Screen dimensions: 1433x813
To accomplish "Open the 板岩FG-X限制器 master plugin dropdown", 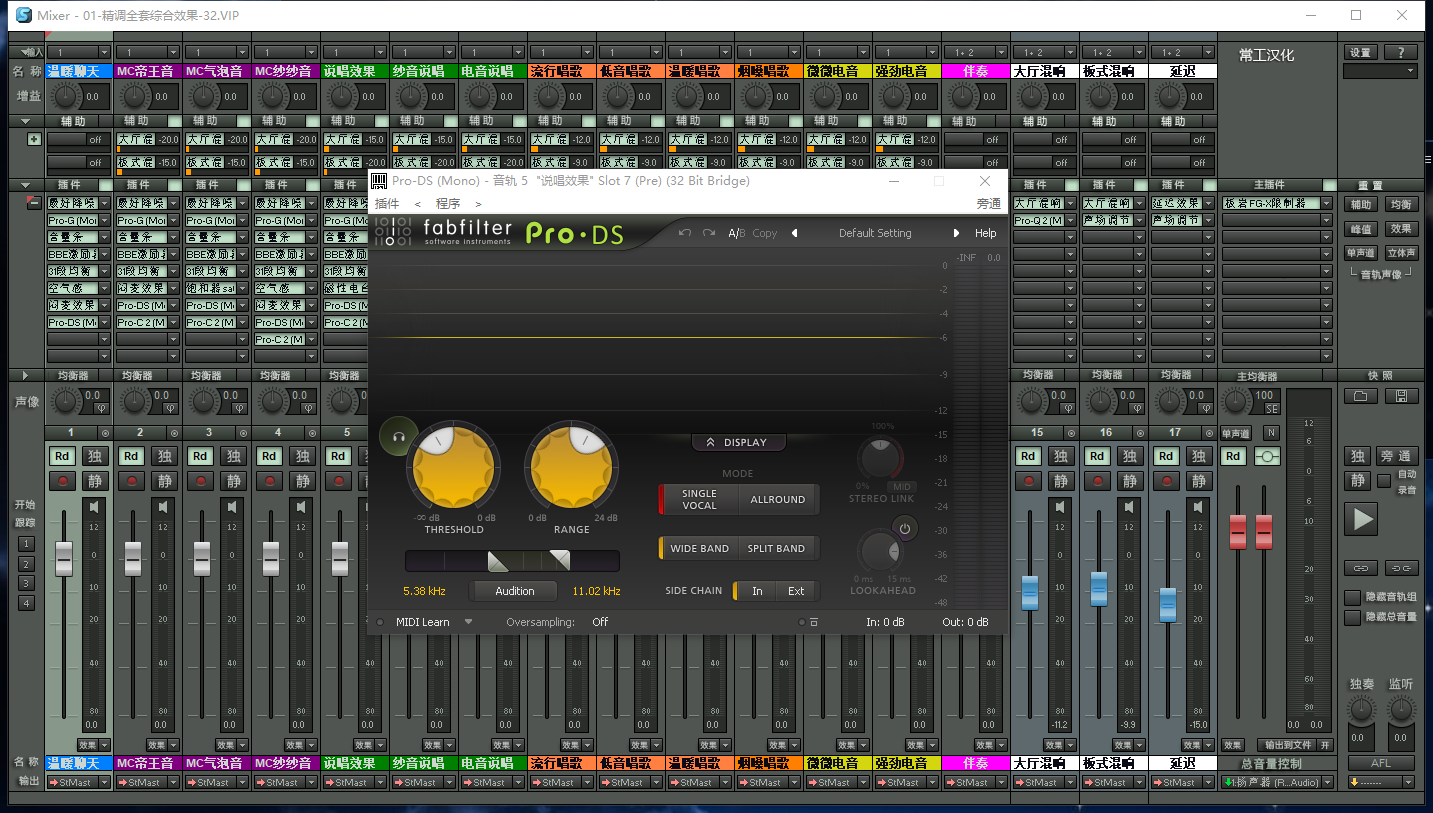I will tap(1326, 203).
